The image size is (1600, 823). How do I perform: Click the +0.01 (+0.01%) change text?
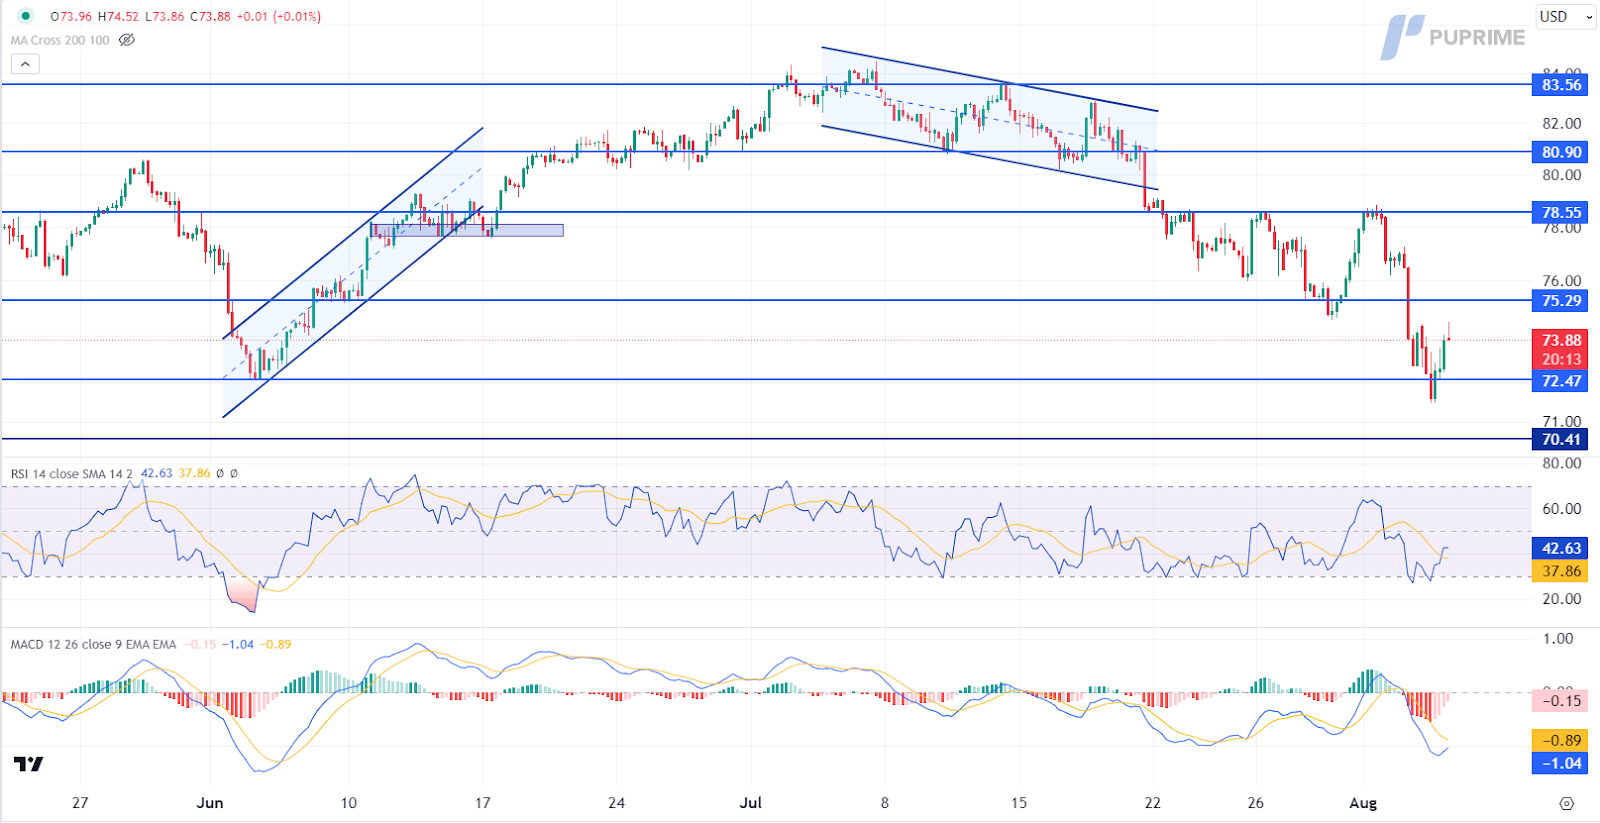pyautogui.click(x=279, y=16)
